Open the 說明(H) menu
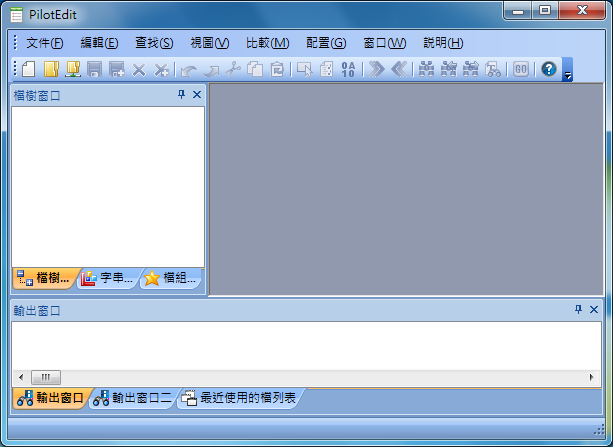The image size is (613, 447). pos(443,43)
